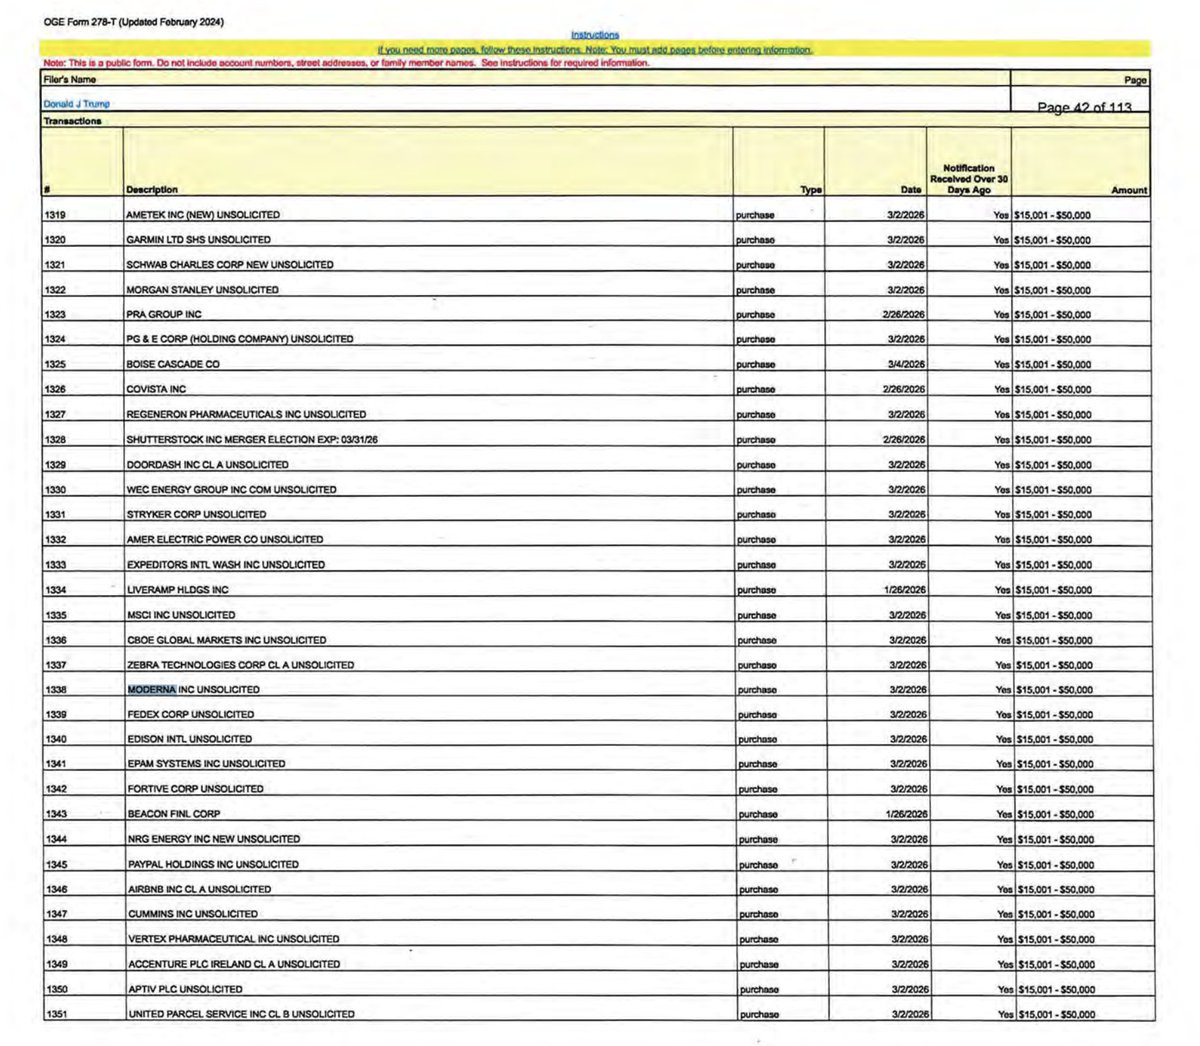Select UNITED PARCEL SERVICE INC CL B

tap(240, 1014)
